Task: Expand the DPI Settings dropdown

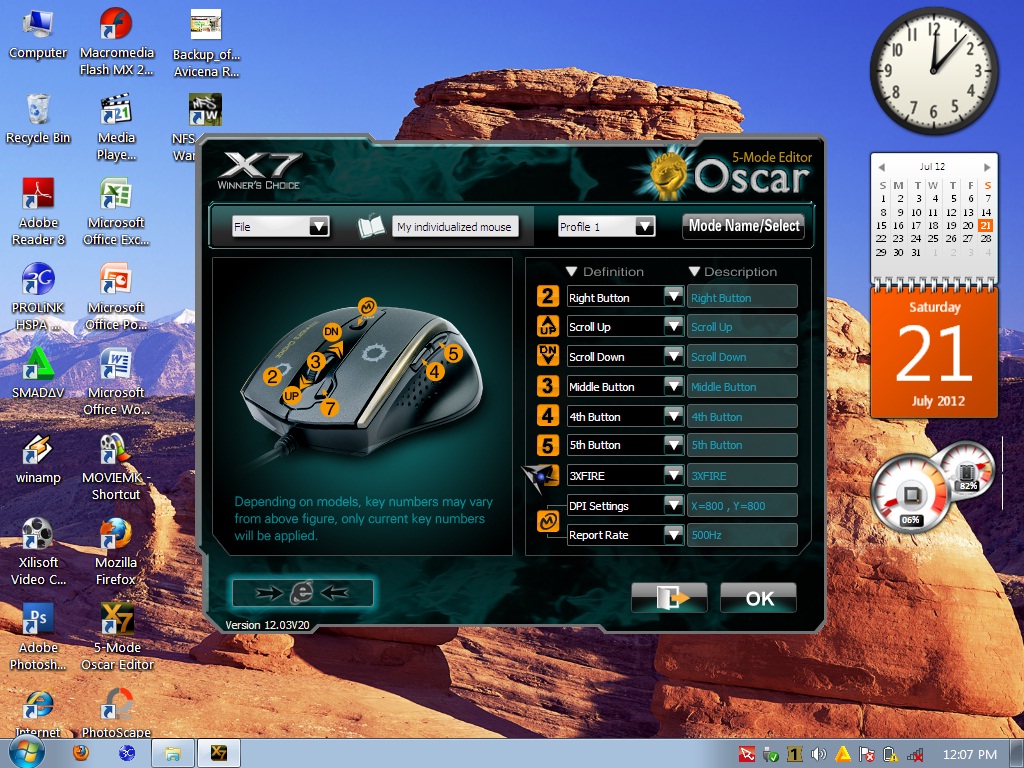Action: (x=674, y=505)
